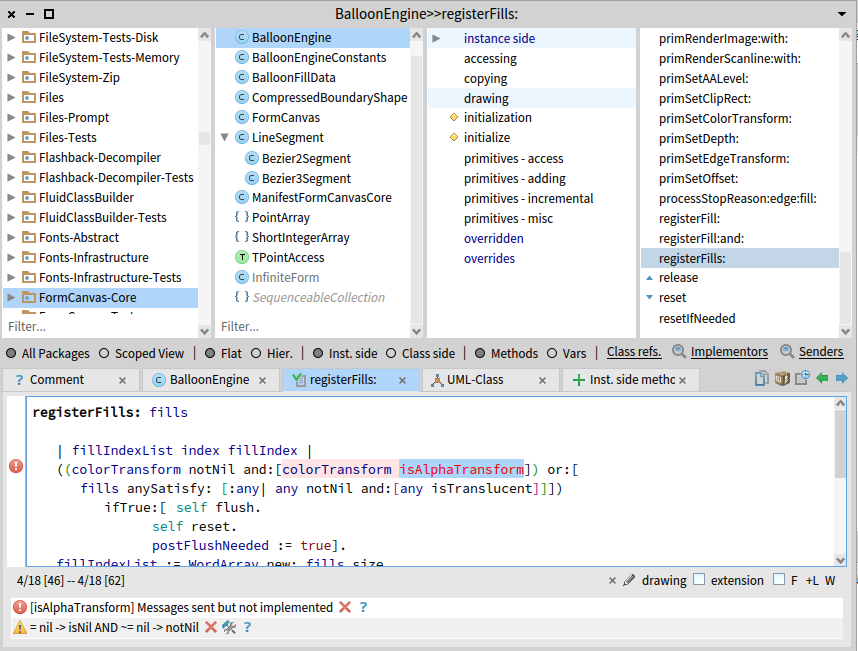
Task: Click the red error icon of isAlphaTransform critique
Action: click(x=20, y=607)
